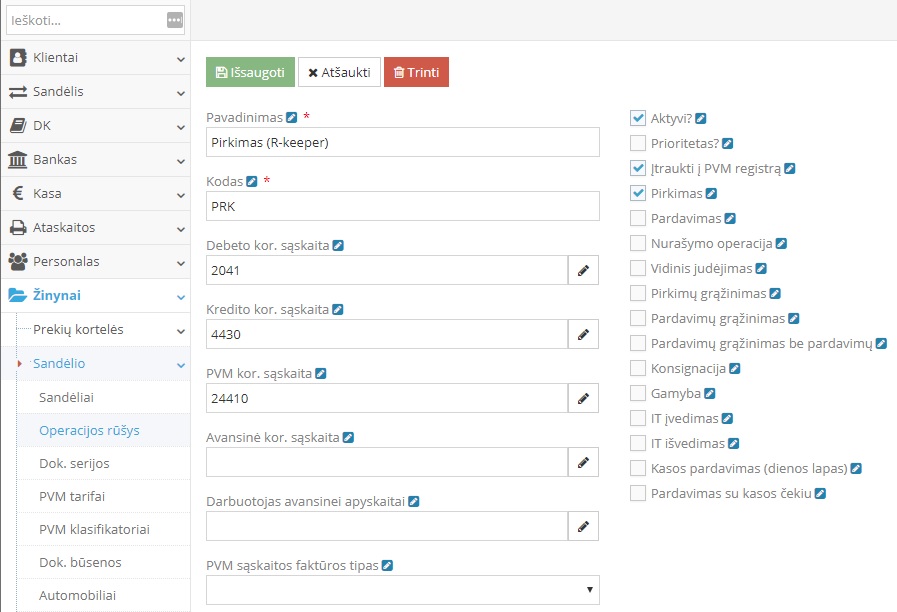
Task: Expand the Klientai sidebar section
Action: (95, 58)
